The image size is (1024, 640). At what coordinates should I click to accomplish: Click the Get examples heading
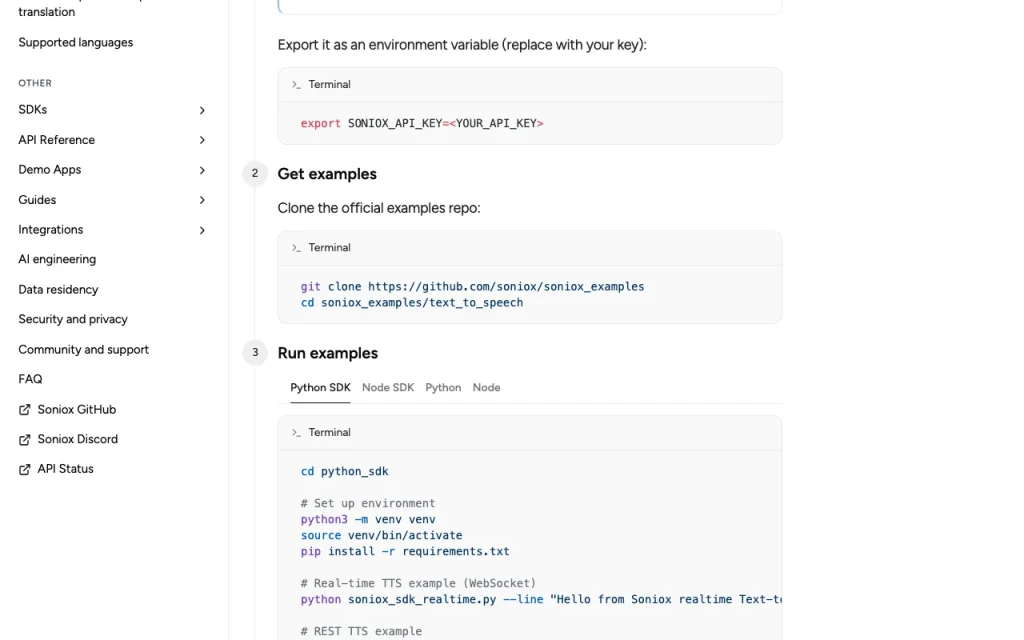327,174
